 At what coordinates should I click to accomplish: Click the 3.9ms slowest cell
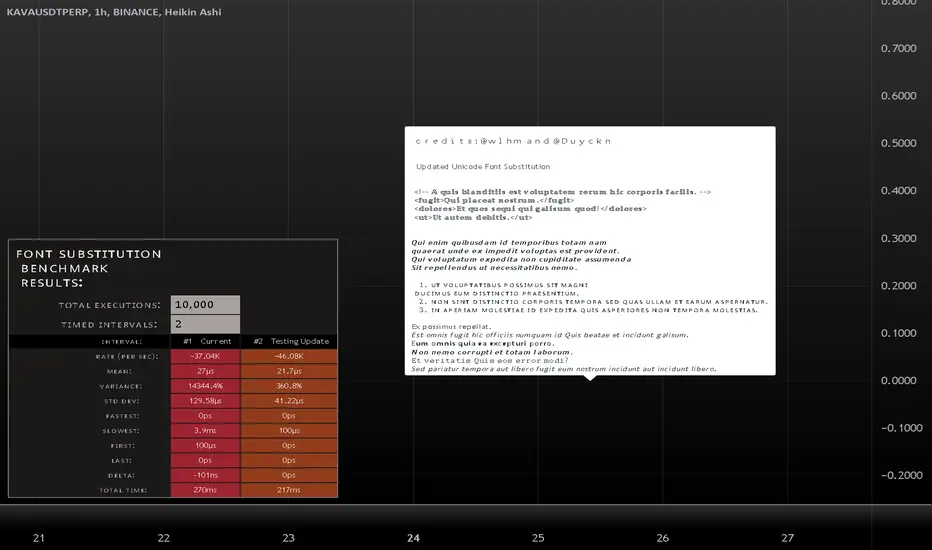206,430
